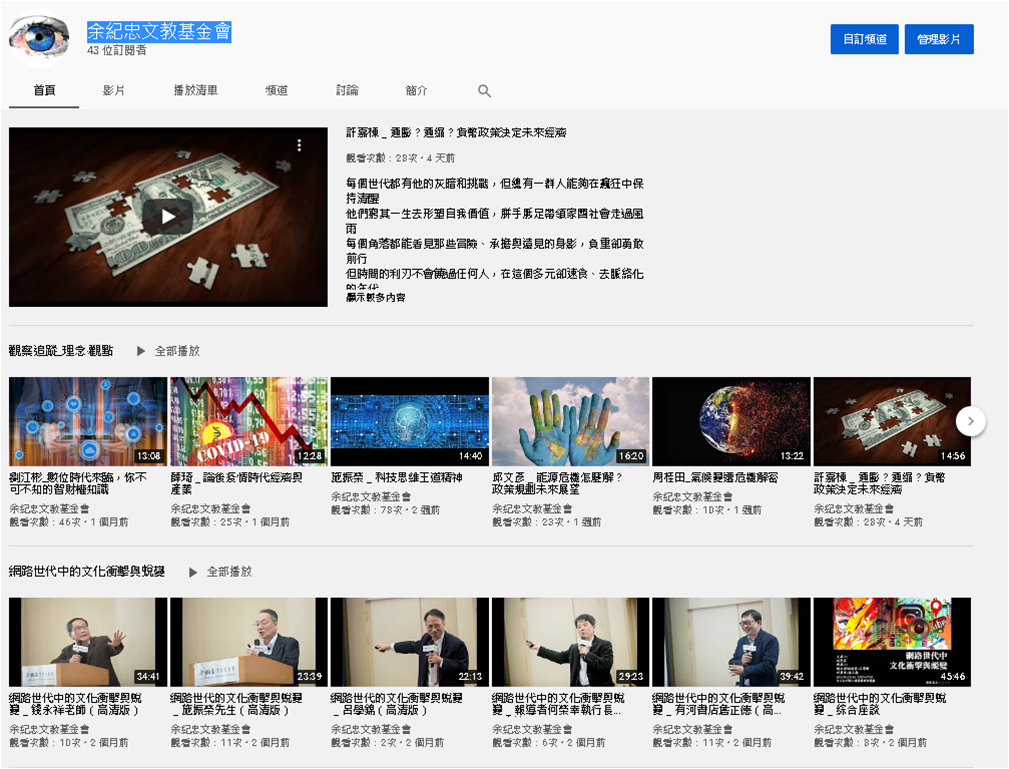Open video title 錢永祥老師（高清版）
Image resolution: width=1009 pixels, height=769 pixels.
click(75, 704)
